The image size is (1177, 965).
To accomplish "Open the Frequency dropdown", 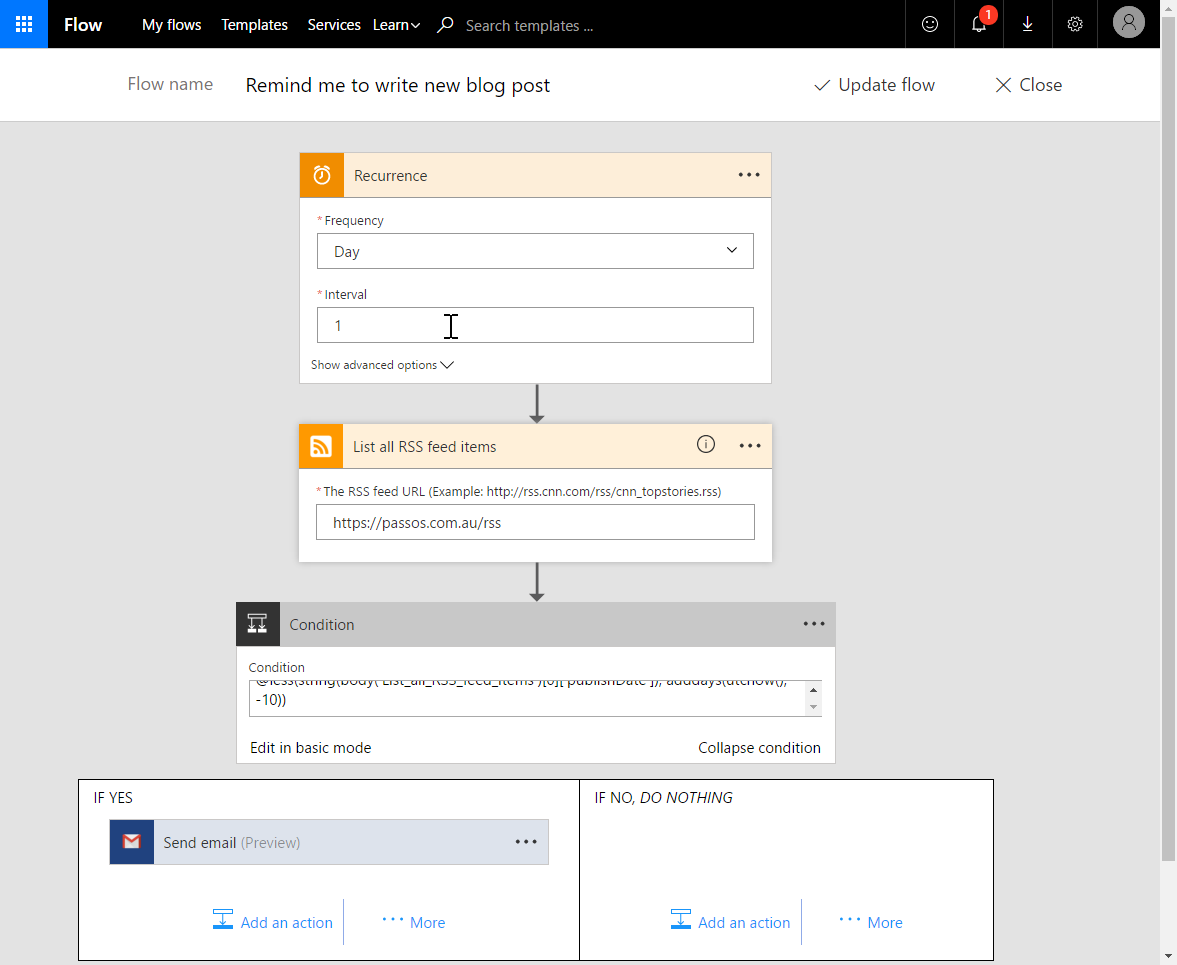I will 535,251.
